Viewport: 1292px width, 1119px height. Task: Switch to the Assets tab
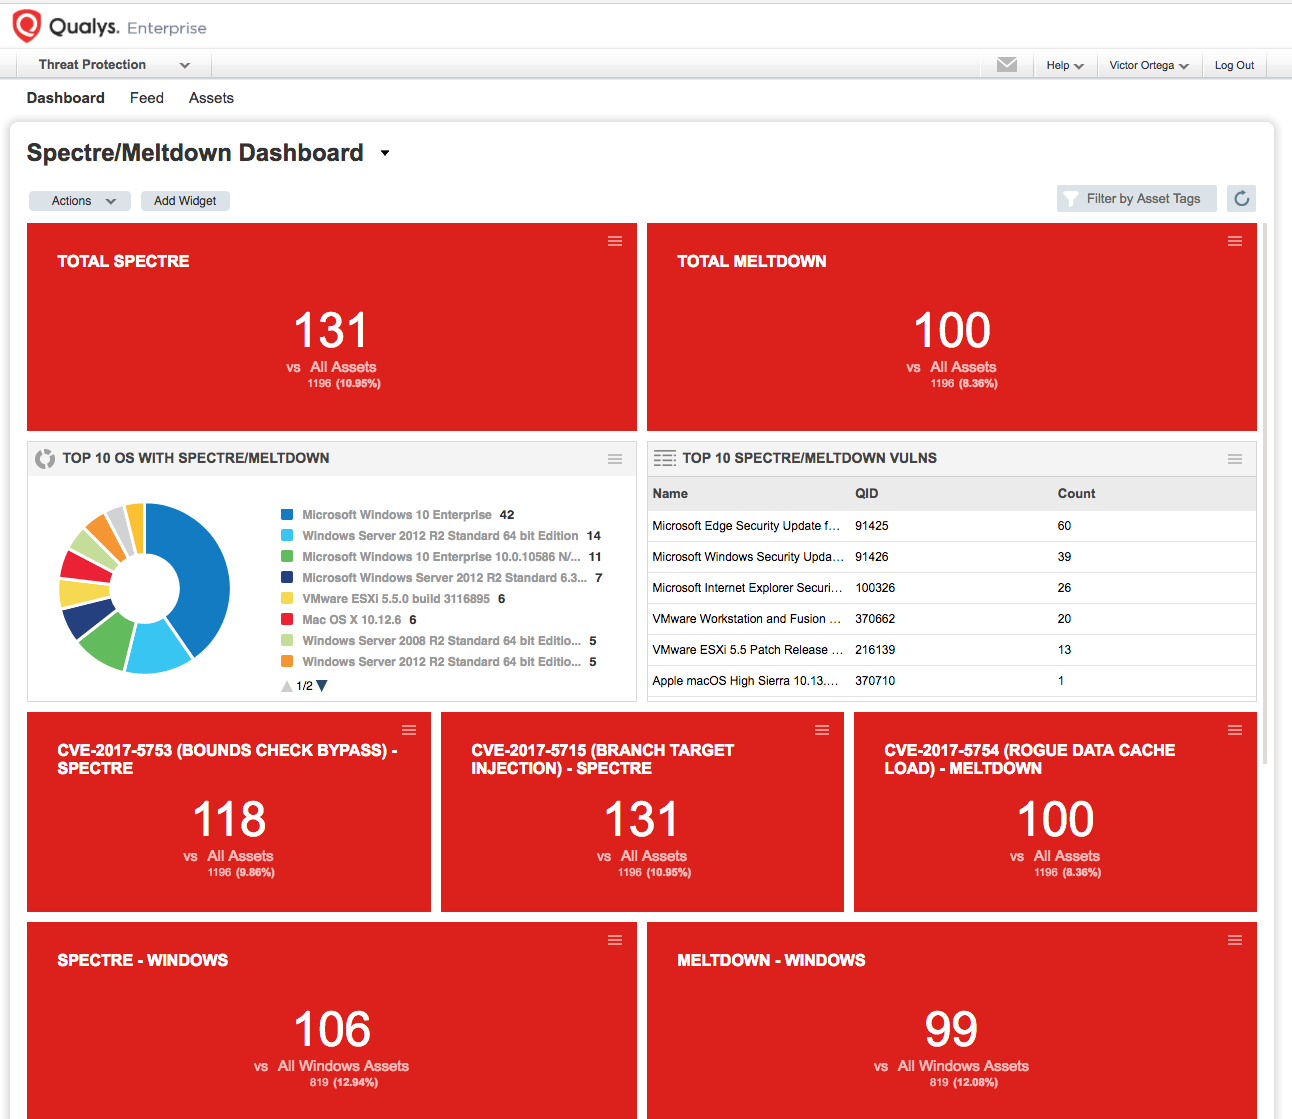pos(211,98)
